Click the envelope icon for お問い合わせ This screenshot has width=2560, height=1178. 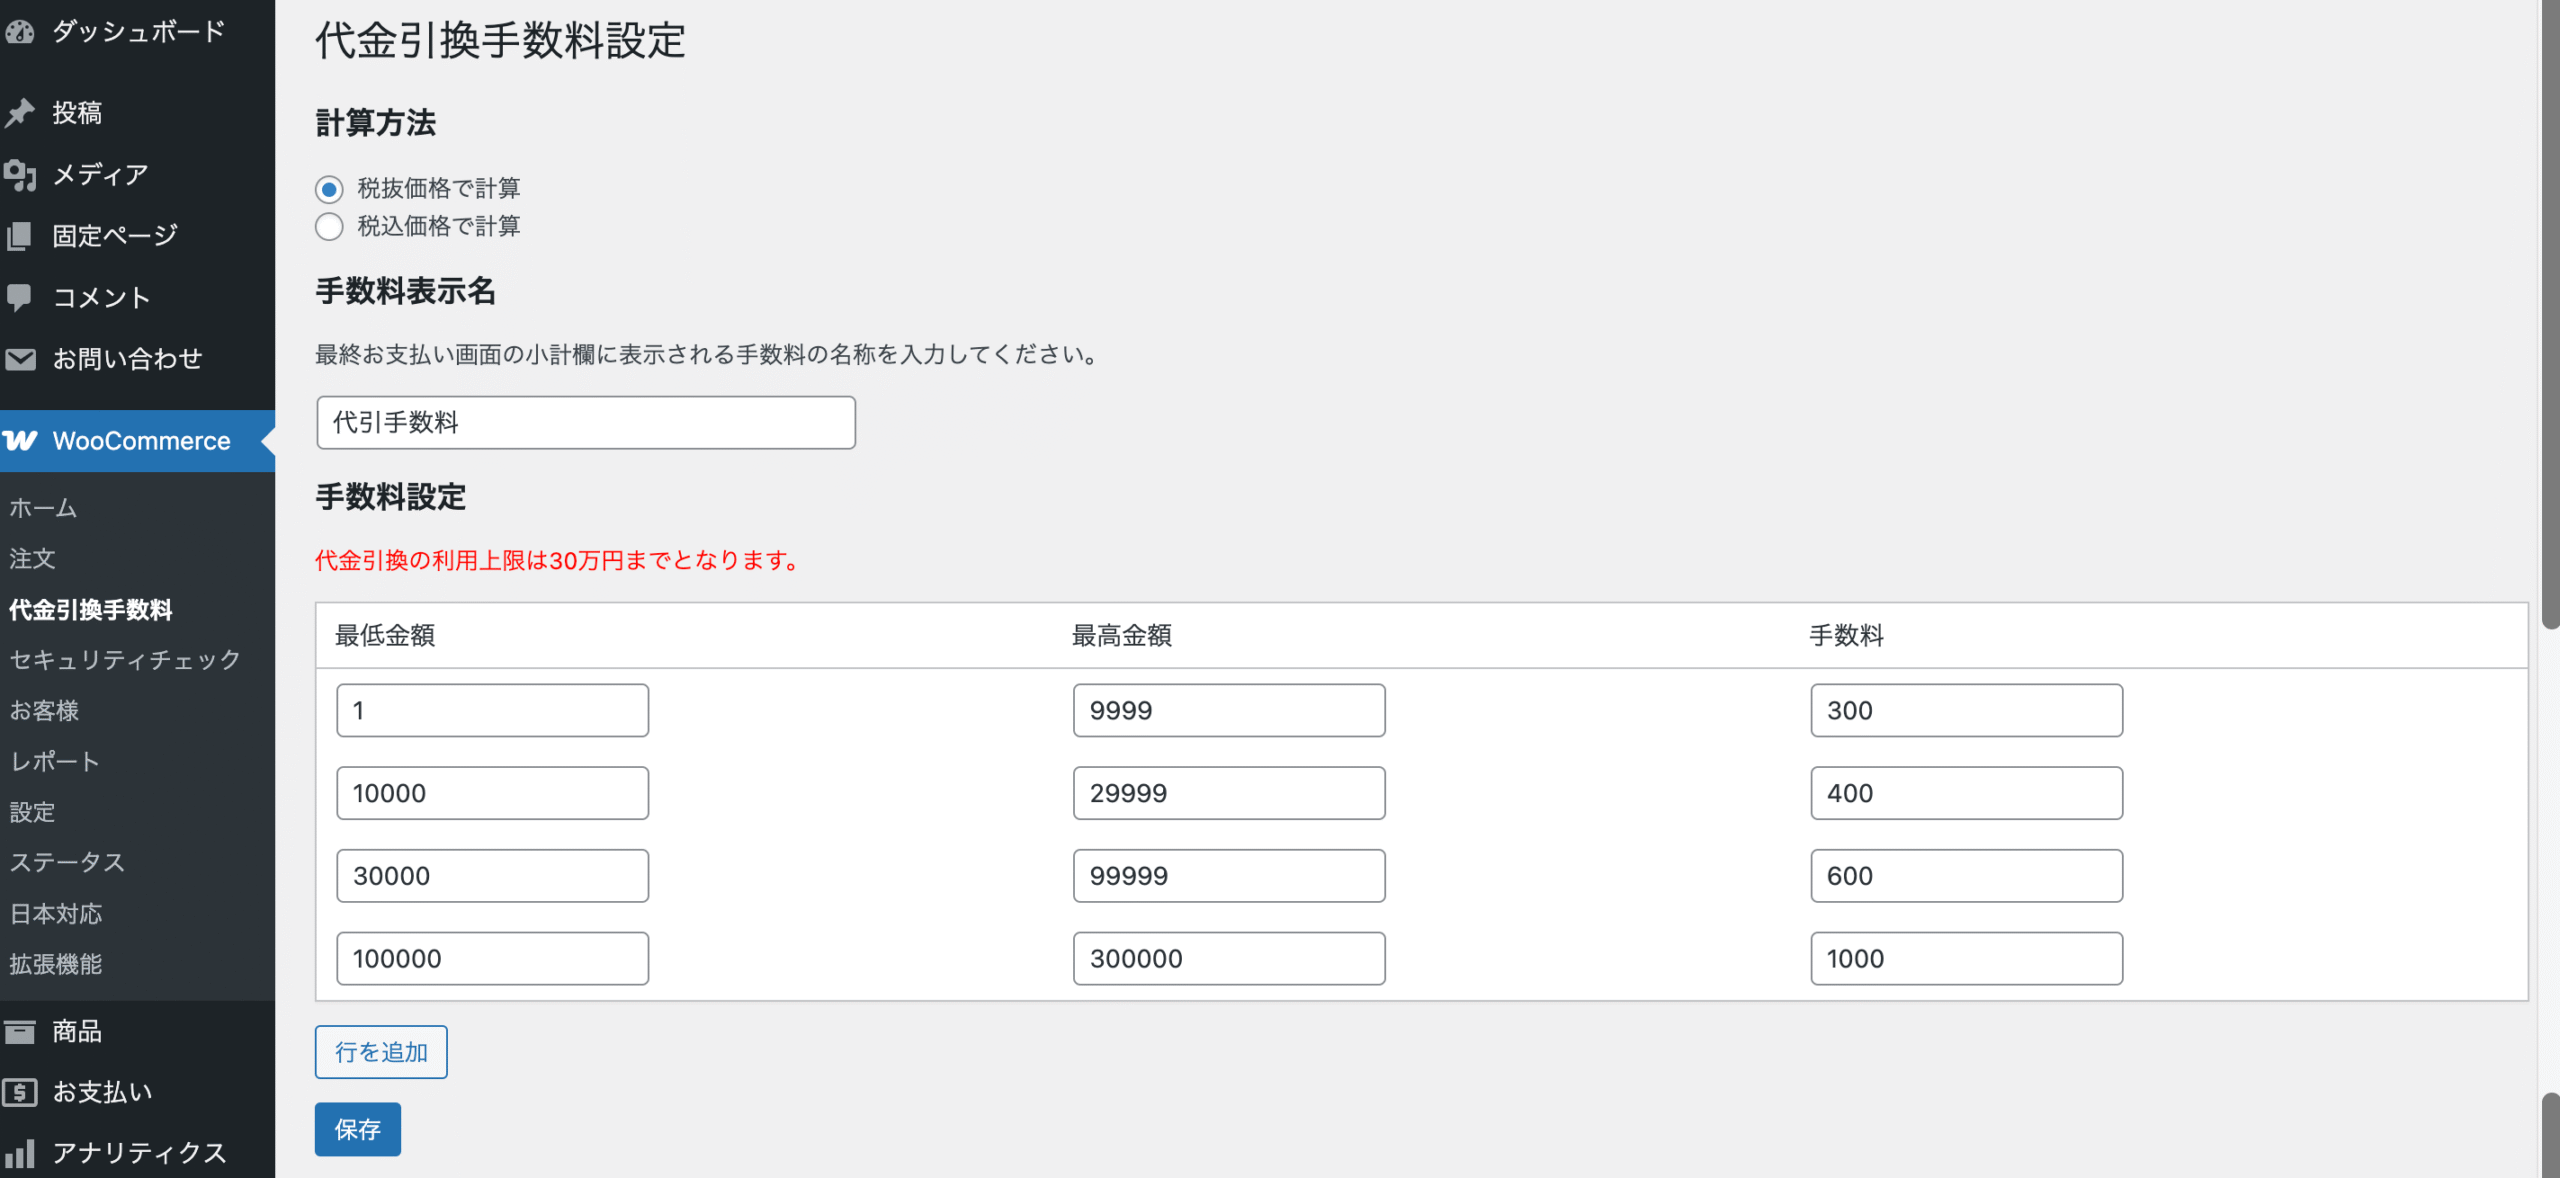20,359
